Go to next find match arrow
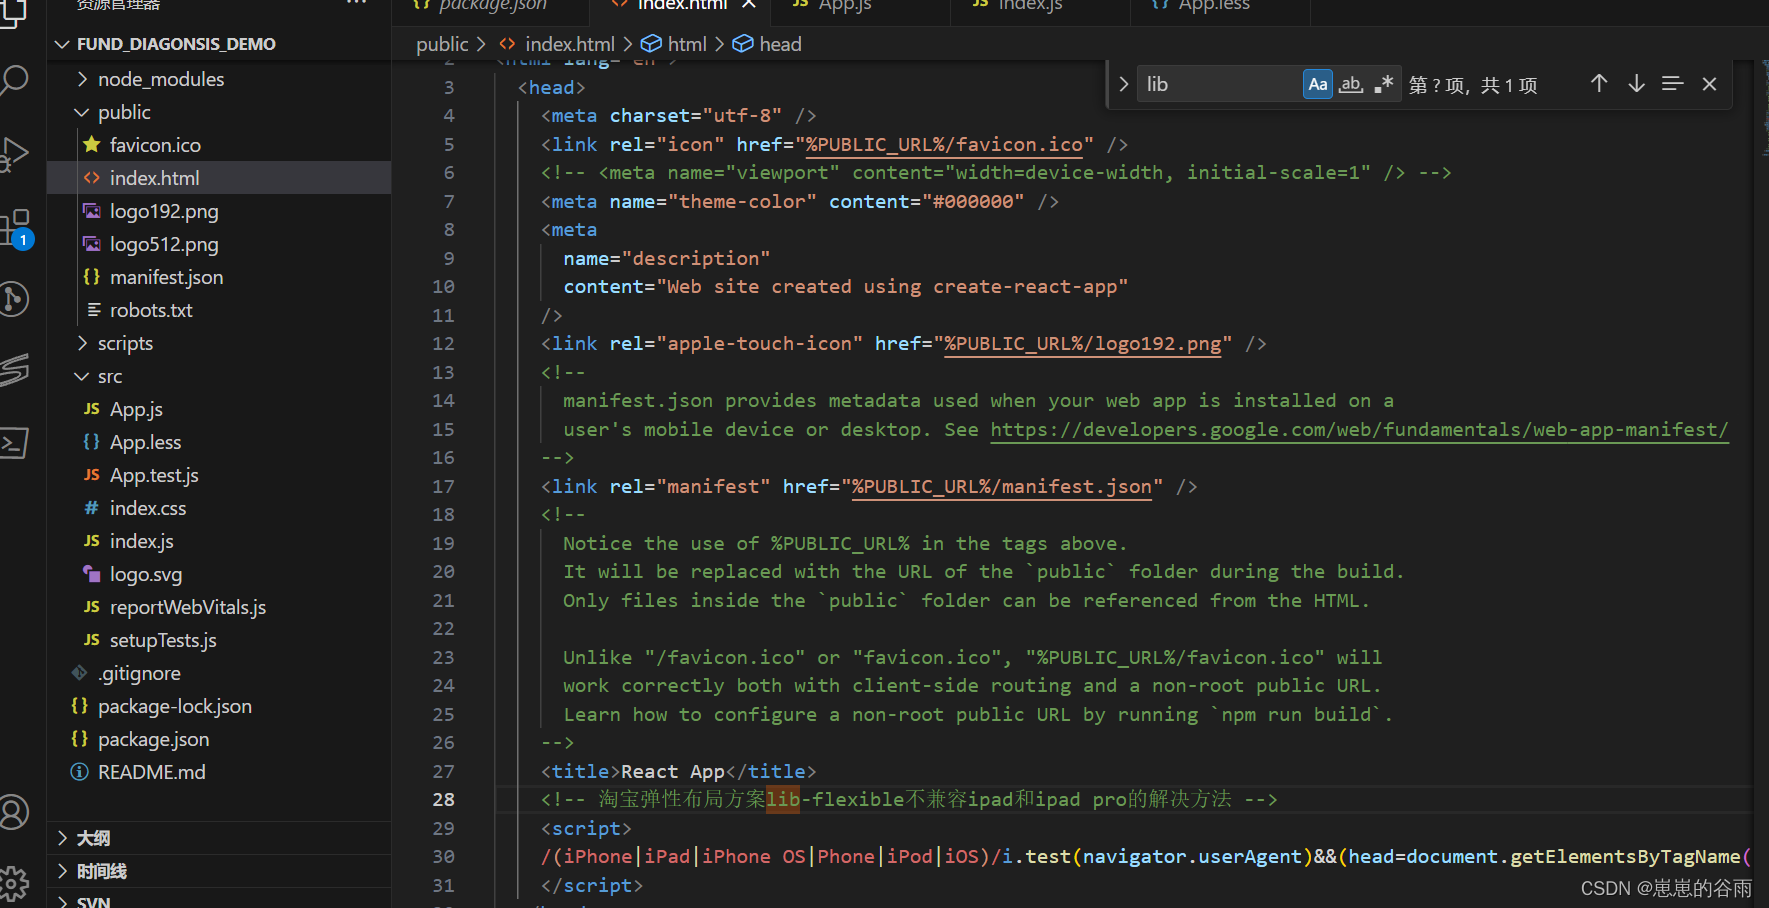 pos(1636,84)
